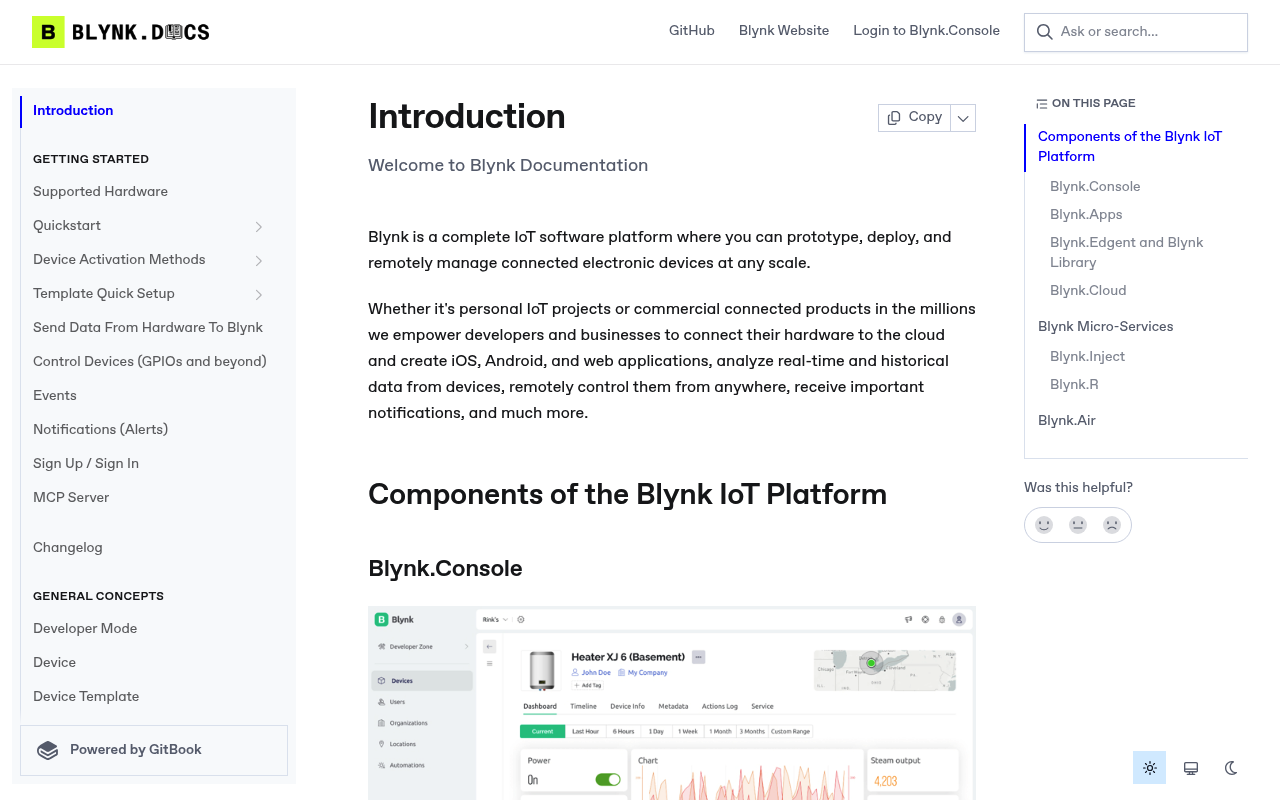Screen dimensions: 1280x800
Task: Click the search magnifier icon
Action: point(1044,32)
